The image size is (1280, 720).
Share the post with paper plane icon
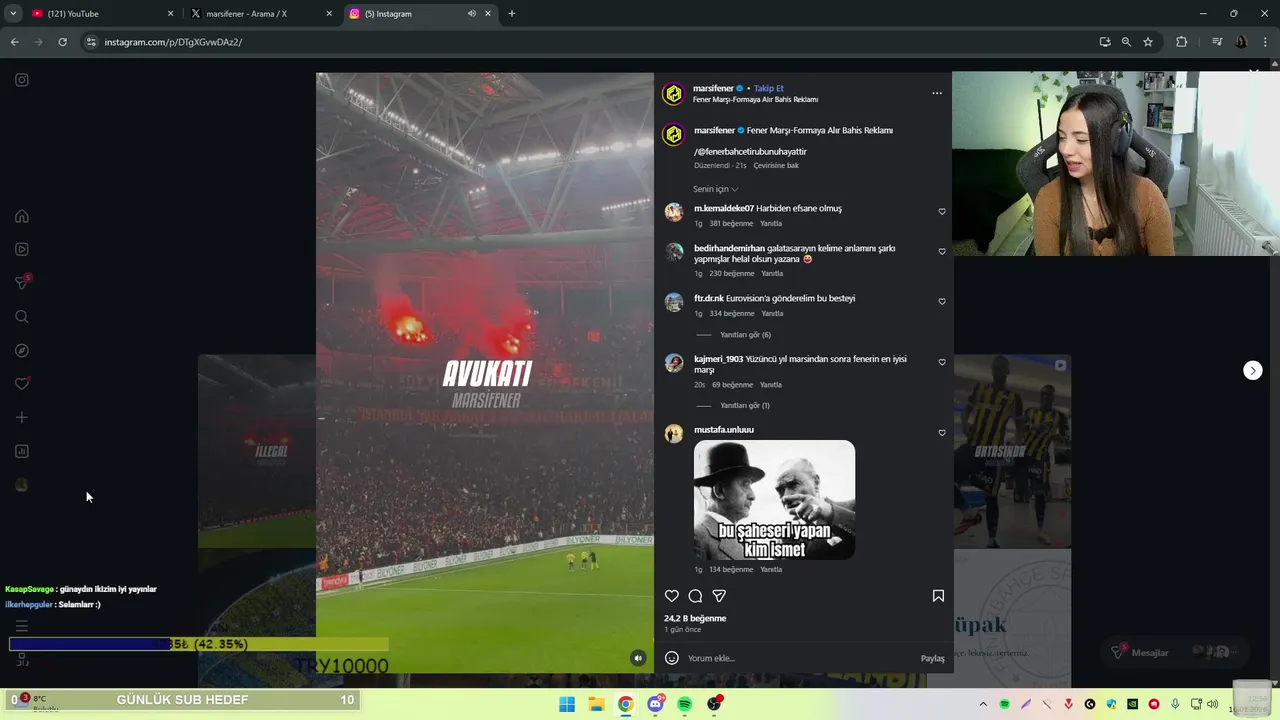coord(719,596)
